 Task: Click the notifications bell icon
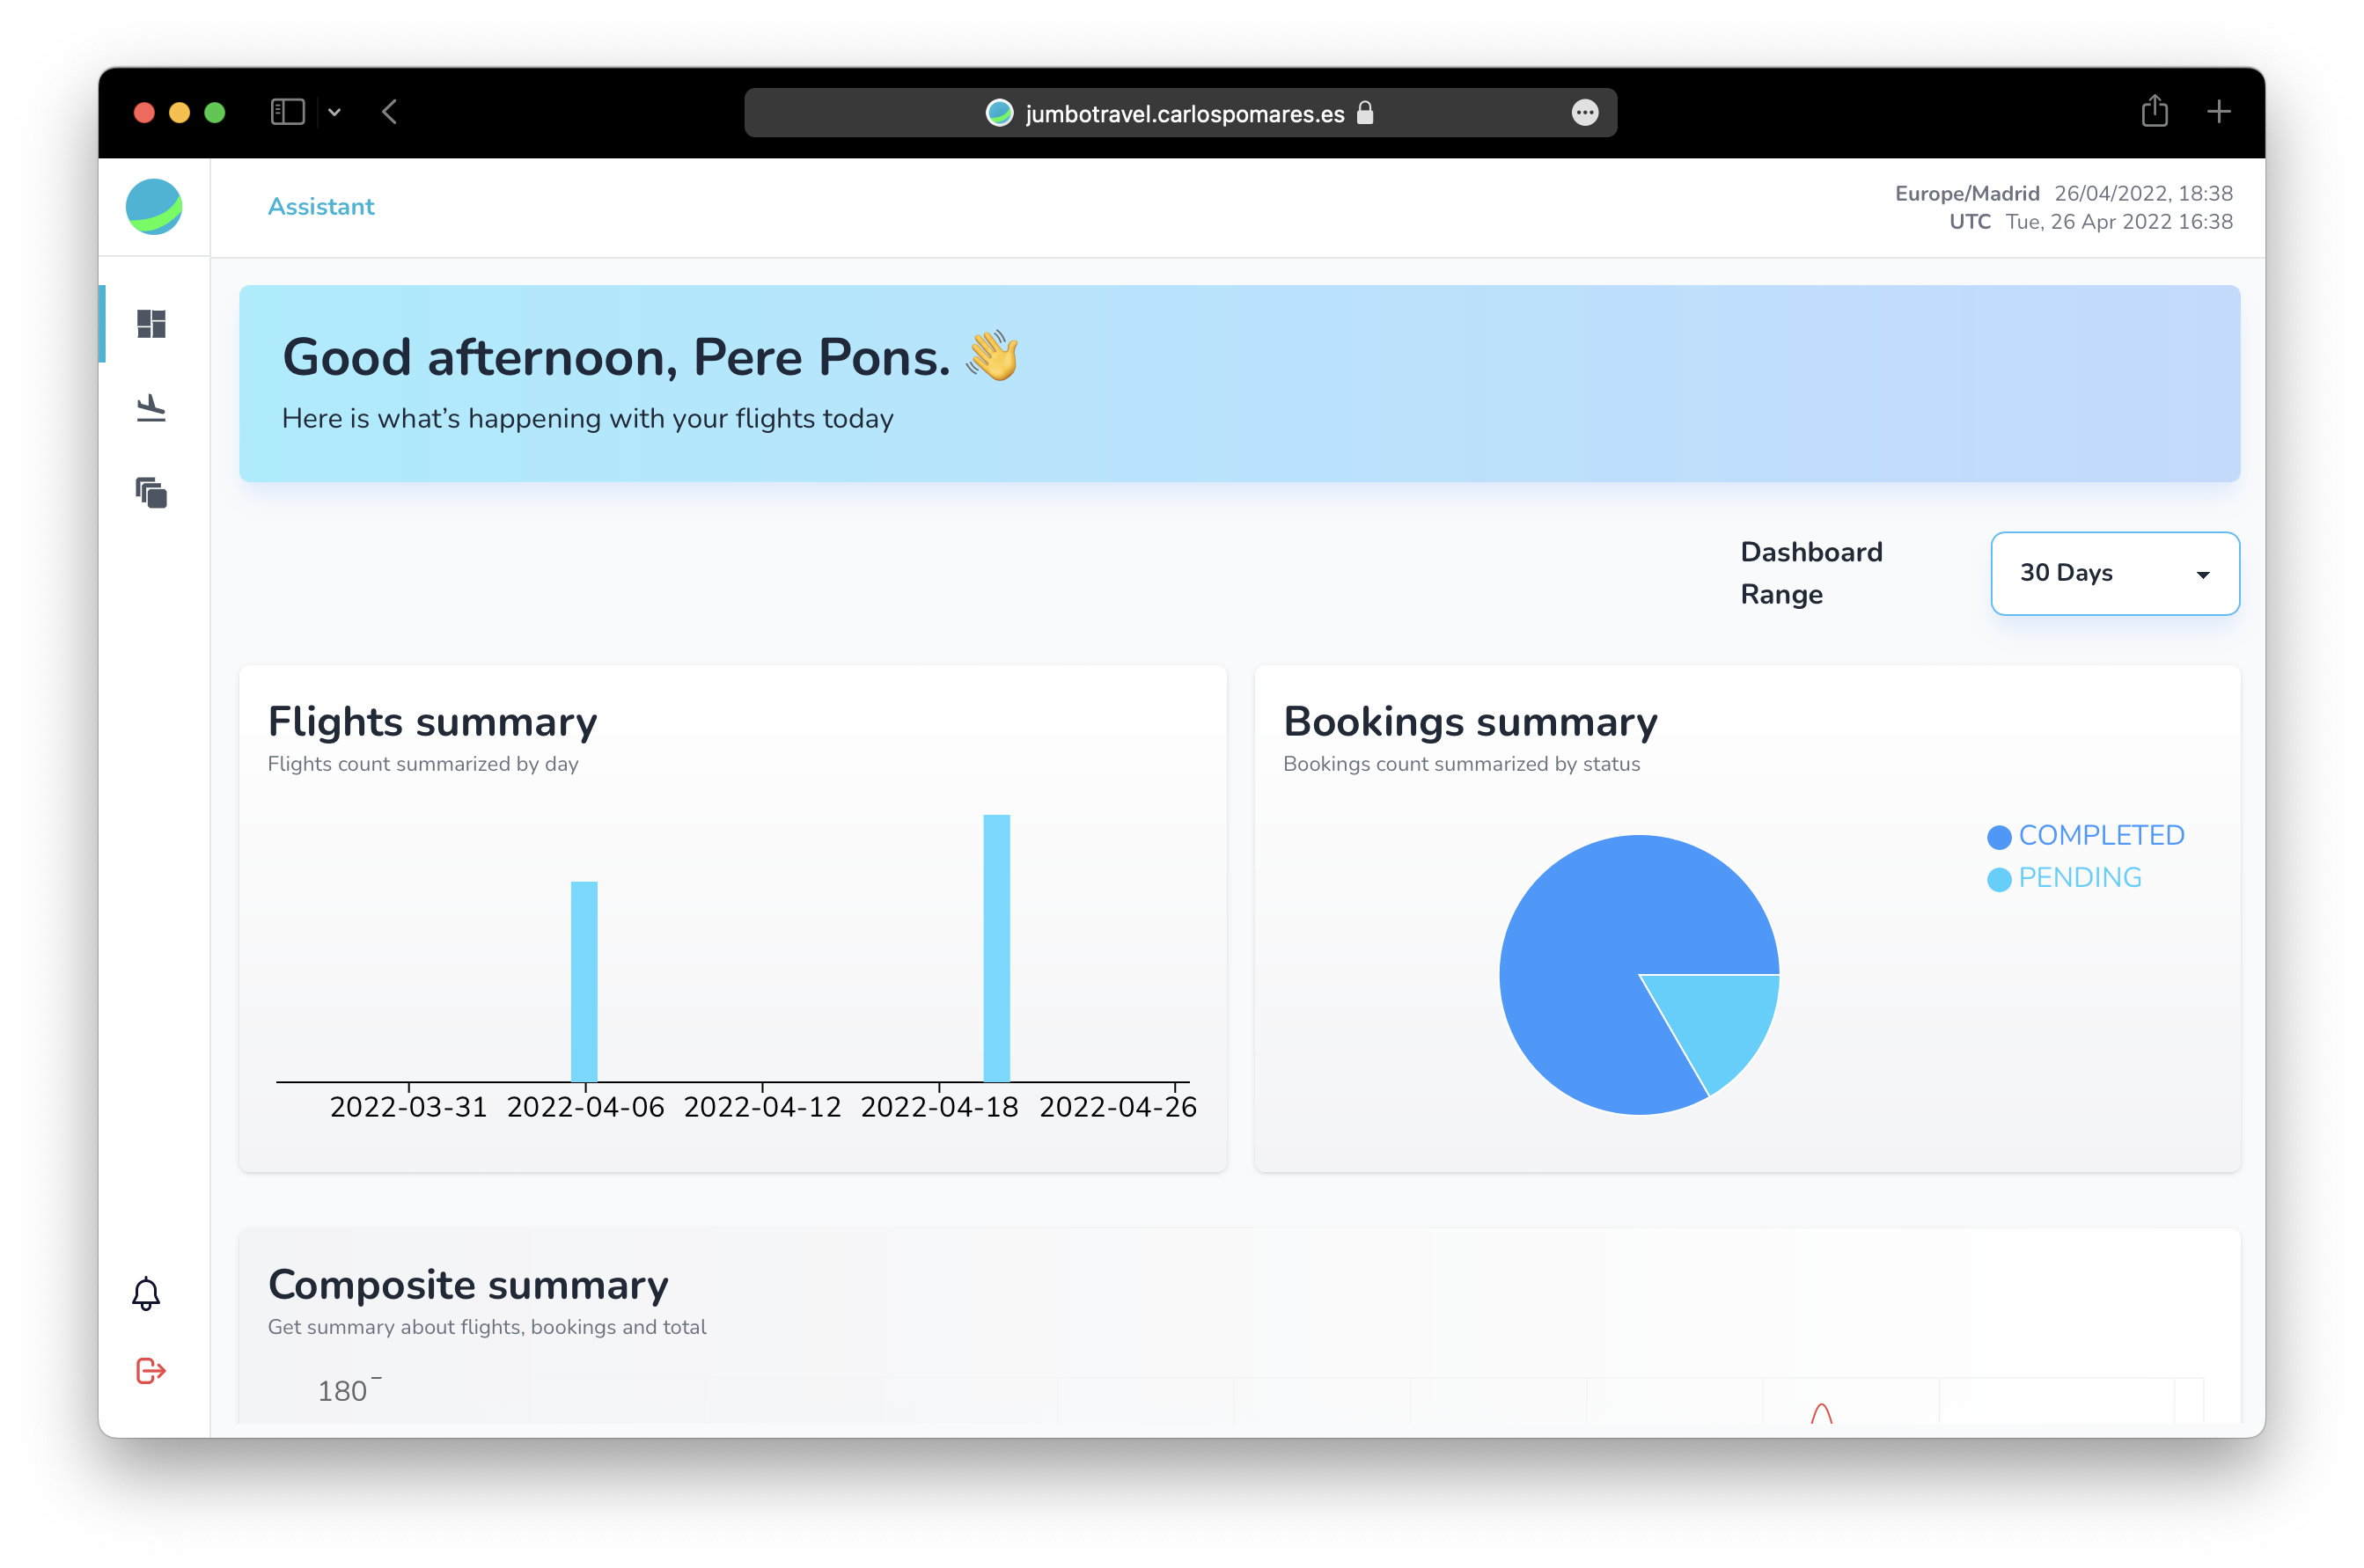146,1293
